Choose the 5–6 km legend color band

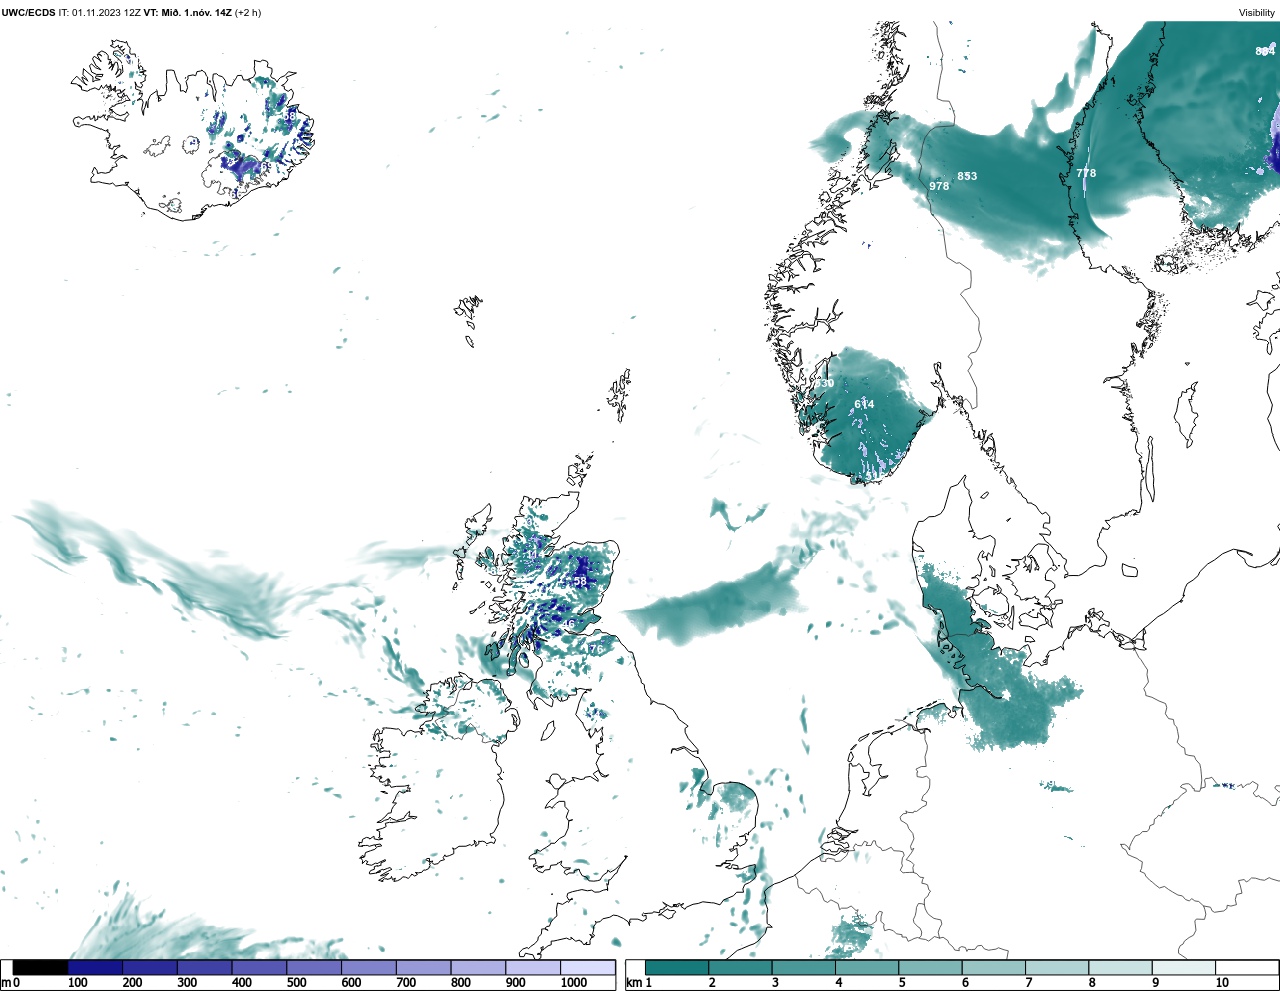click(930, 967)
